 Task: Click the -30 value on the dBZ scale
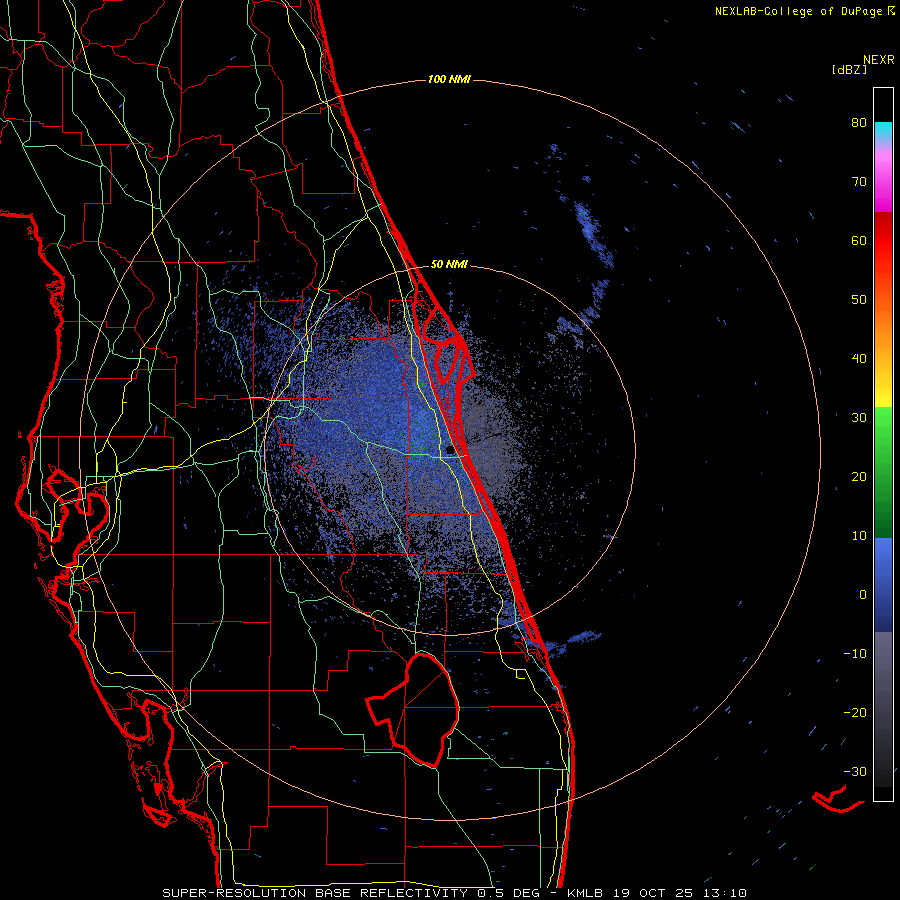[855, 771]
